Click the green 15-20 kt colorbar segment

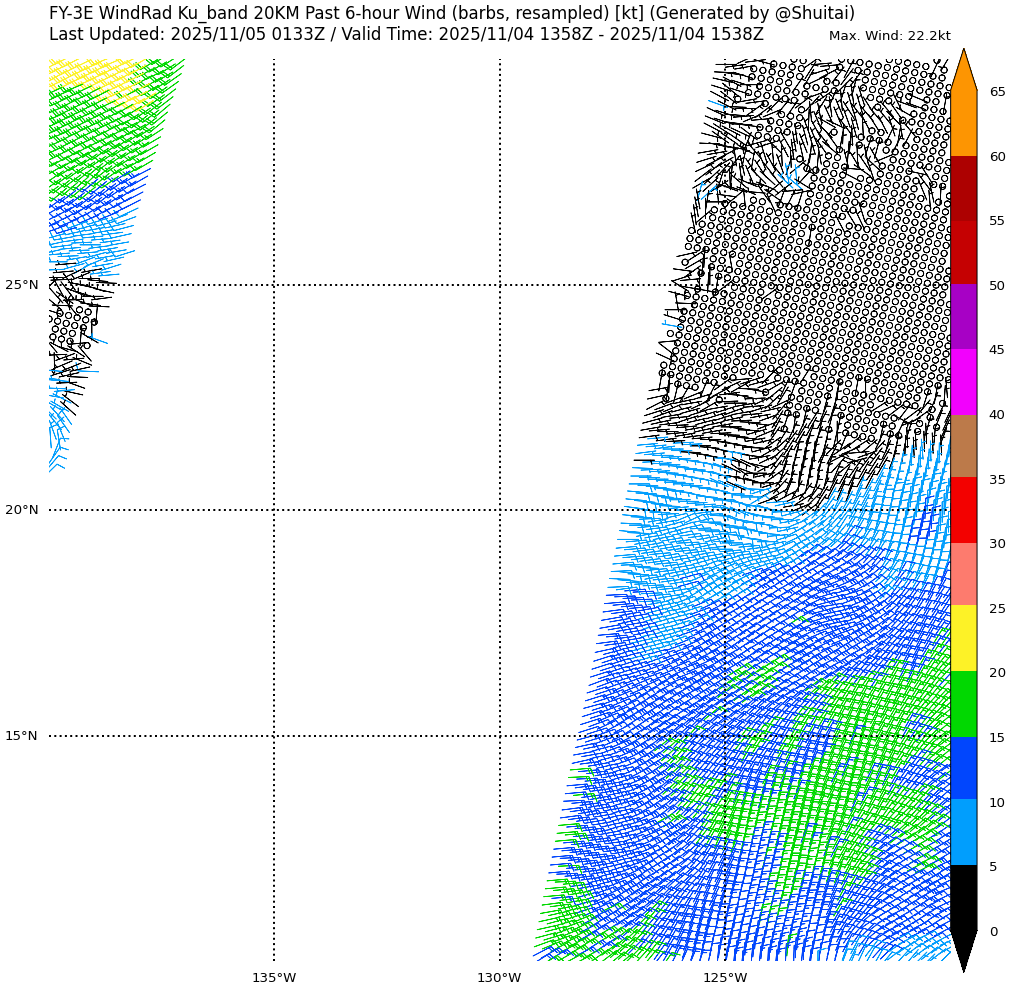pos(963,704)
